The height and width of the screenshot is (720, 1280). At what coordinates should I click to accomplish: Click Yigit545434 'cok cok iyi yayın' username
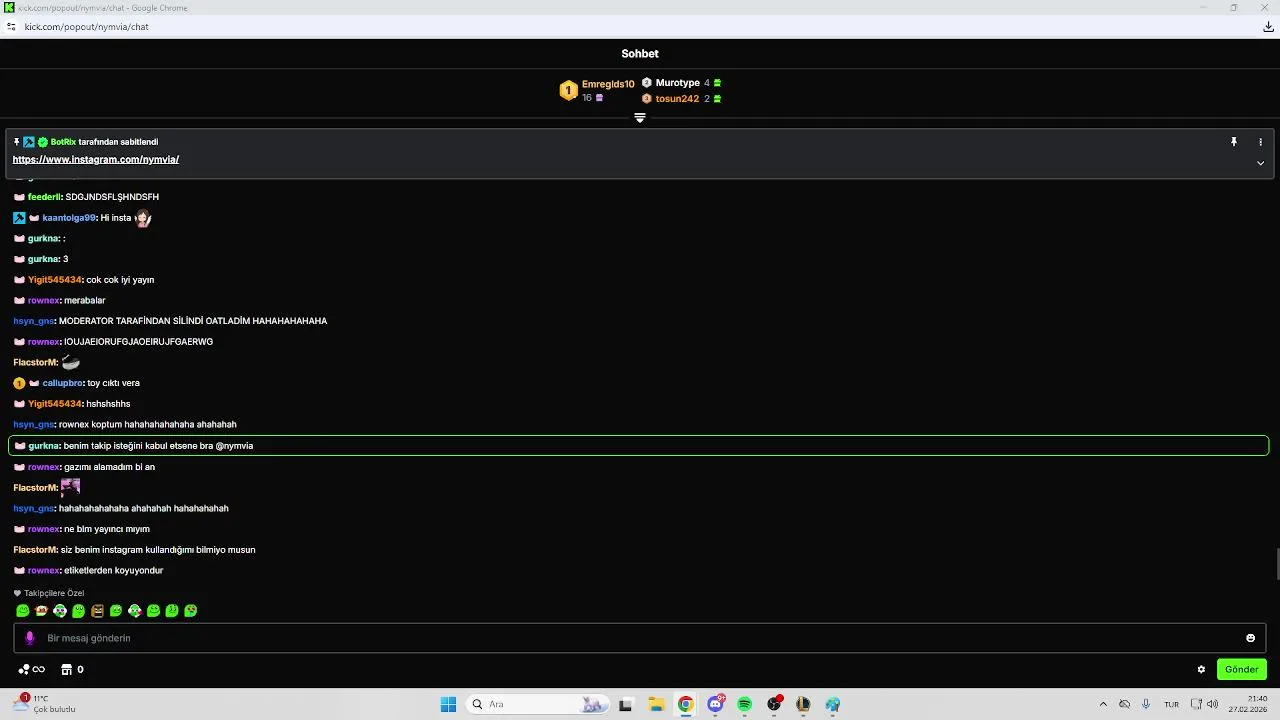click(x=55, y=280)
